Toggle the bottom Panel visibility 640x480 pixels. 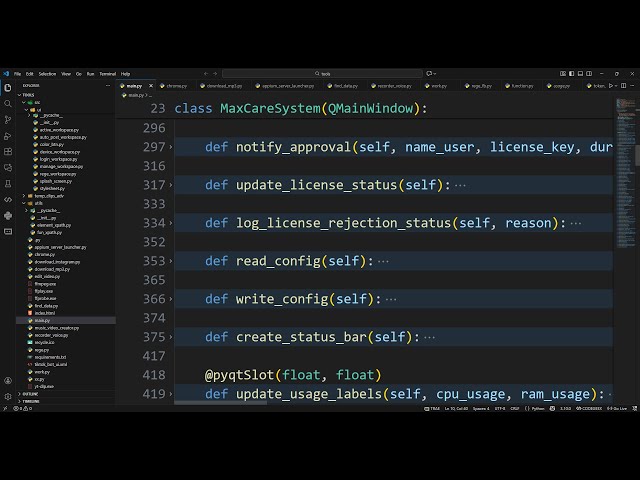pyautogui.click(x=580, y=74)
